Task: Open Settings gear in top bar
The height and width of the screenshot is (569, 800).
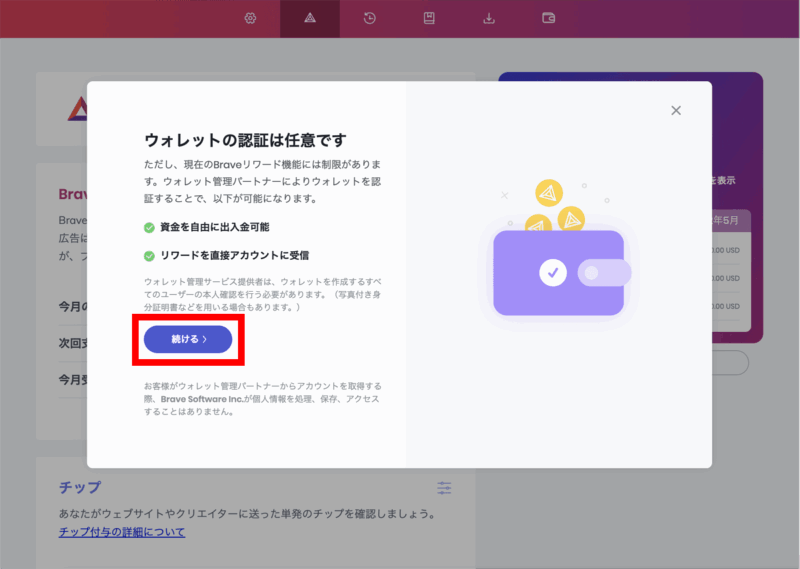Action: [x=250, y=18]
